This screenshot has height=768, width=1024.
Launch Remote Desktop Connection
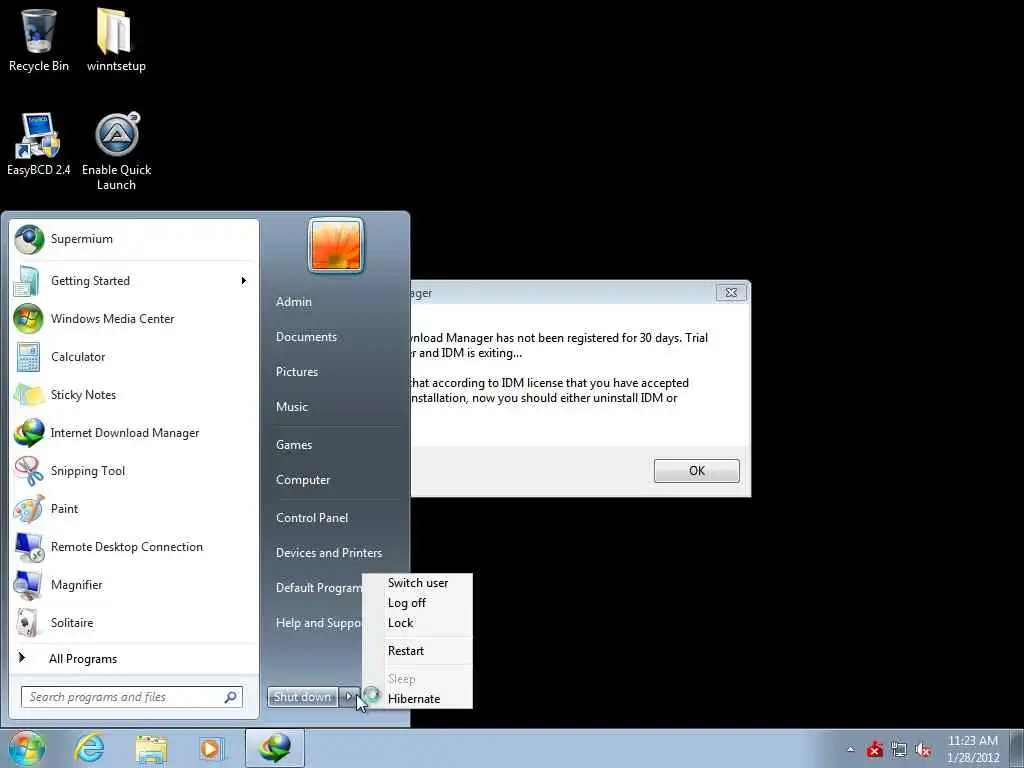(x=135, y=547)
